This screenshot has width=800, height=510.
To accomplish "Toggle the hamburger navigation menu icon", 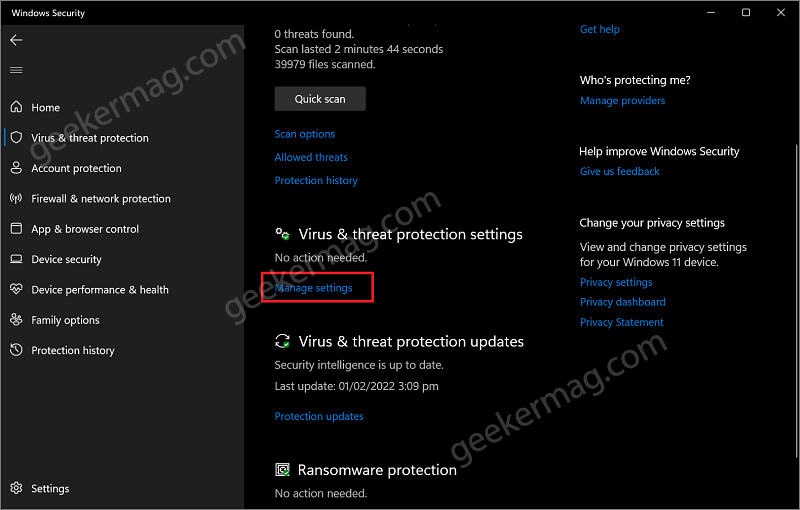I will (16, 70).
